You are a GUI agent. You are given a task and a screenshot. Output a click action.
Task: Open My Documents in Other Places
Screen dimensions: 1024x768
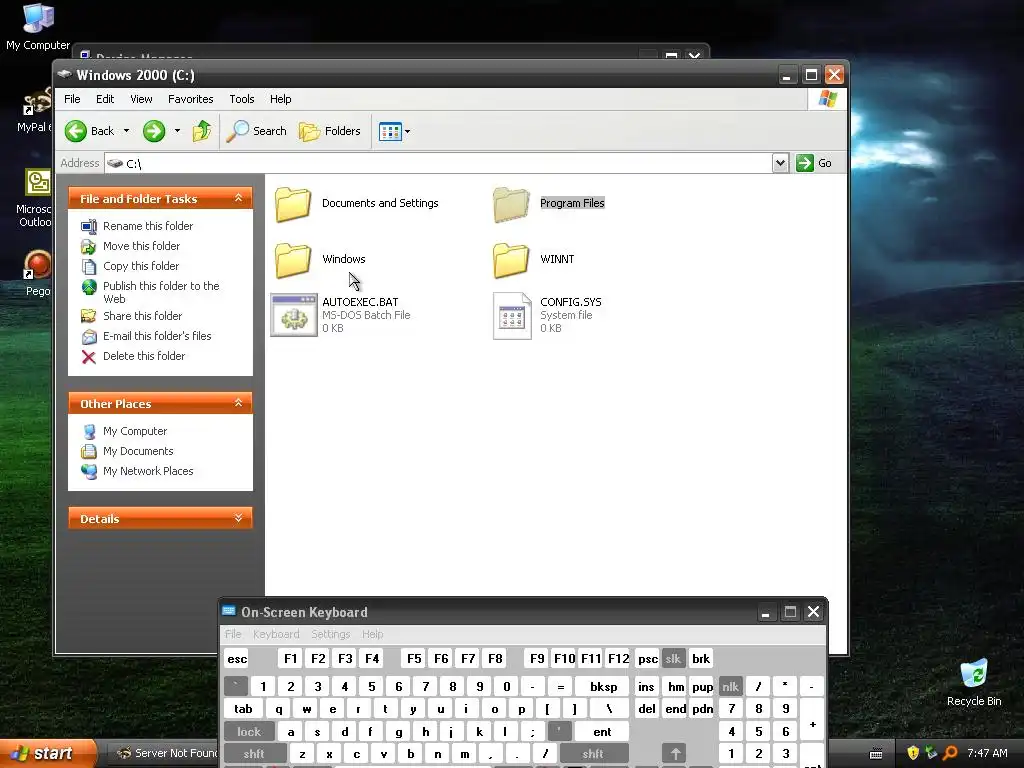click(x=138, y=452)
